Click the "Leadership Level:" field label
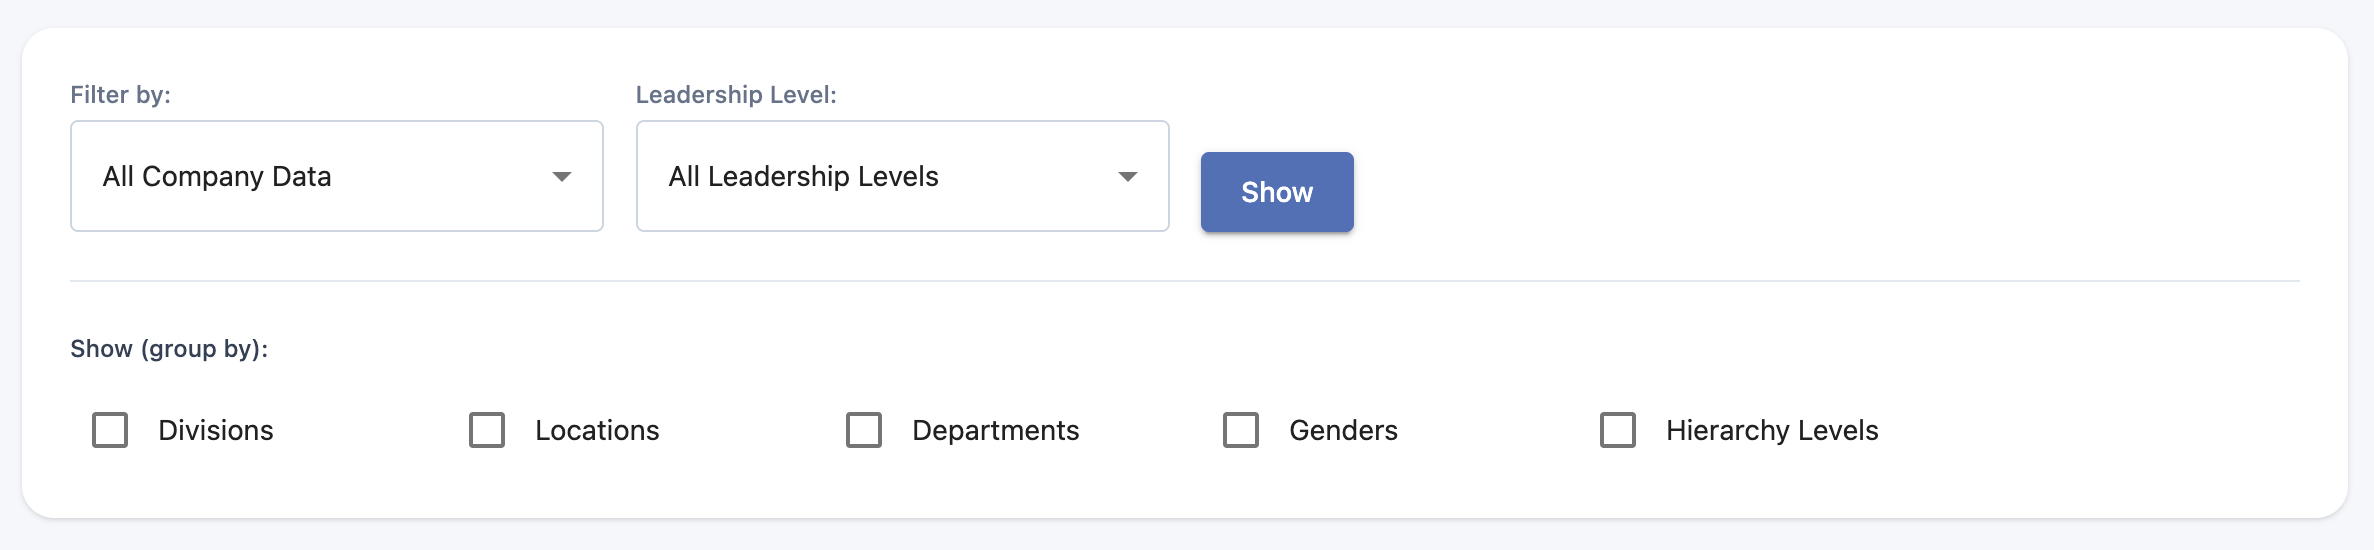The image size is (2374, 550). tap(736, 95)
